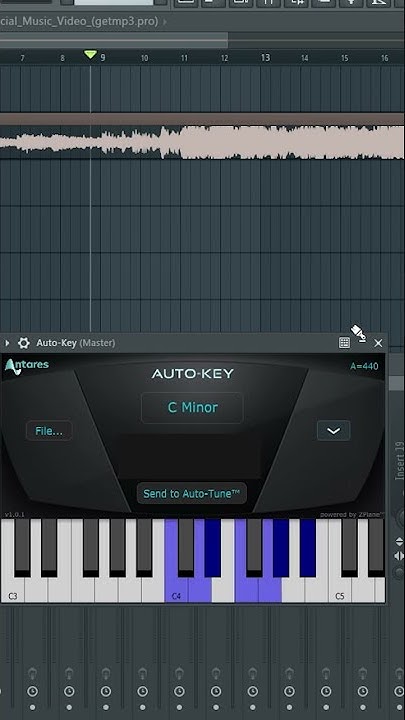The image size is (405, 720).
Task: Click the left-right arrows icon in mixer panel
Action: pyautogui.click(x=399, y=557)
